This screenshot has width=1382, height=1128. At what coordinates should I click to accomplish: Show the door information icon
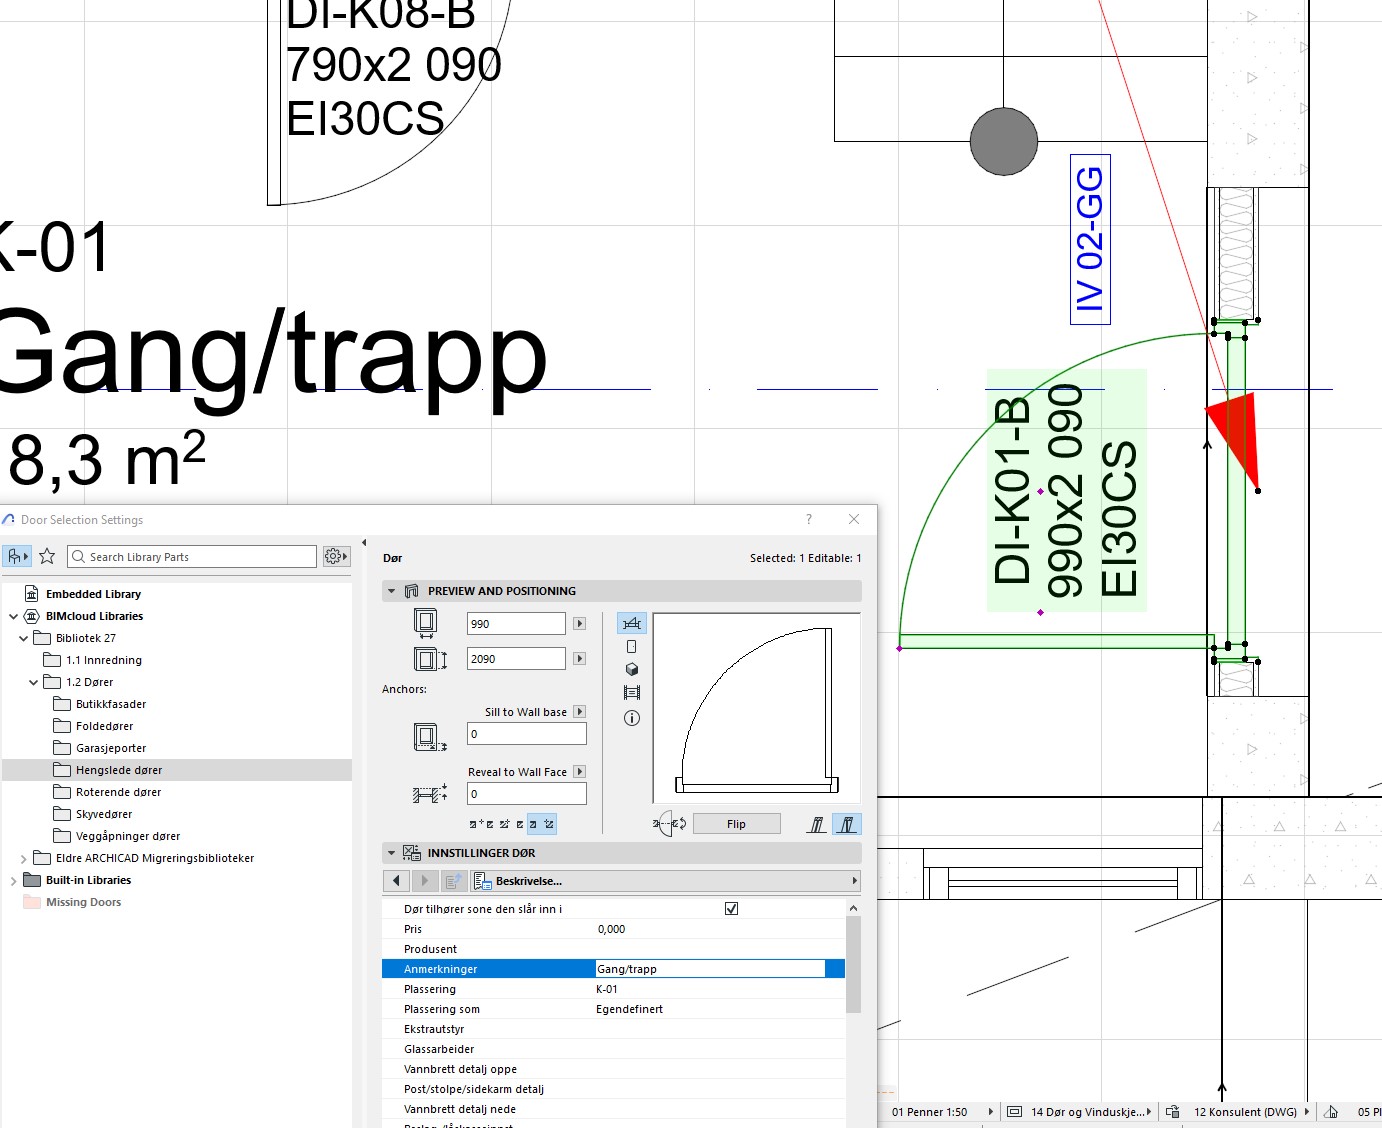point(632,718)
